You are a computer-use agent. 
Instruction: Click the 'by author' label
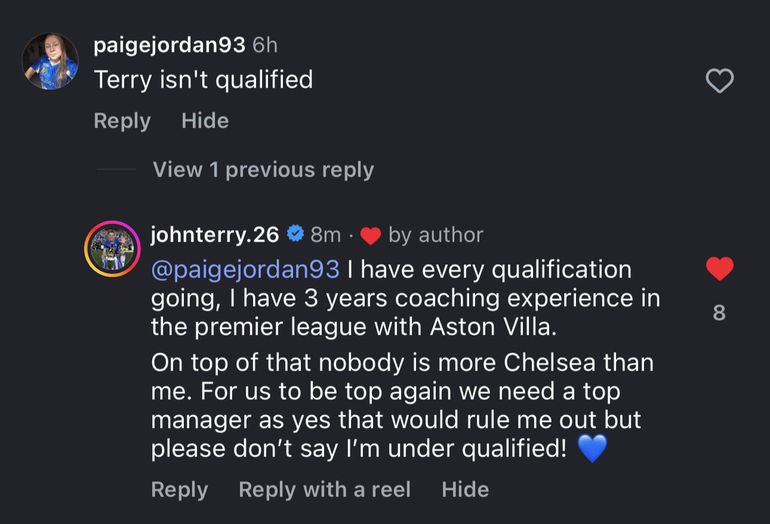tap(435, 235)
